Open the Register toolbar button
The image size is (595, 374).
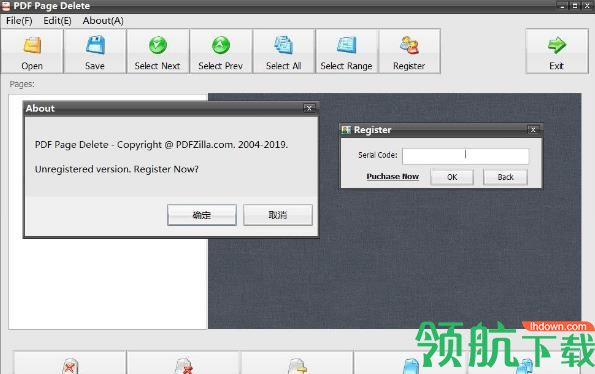(409, 51)
